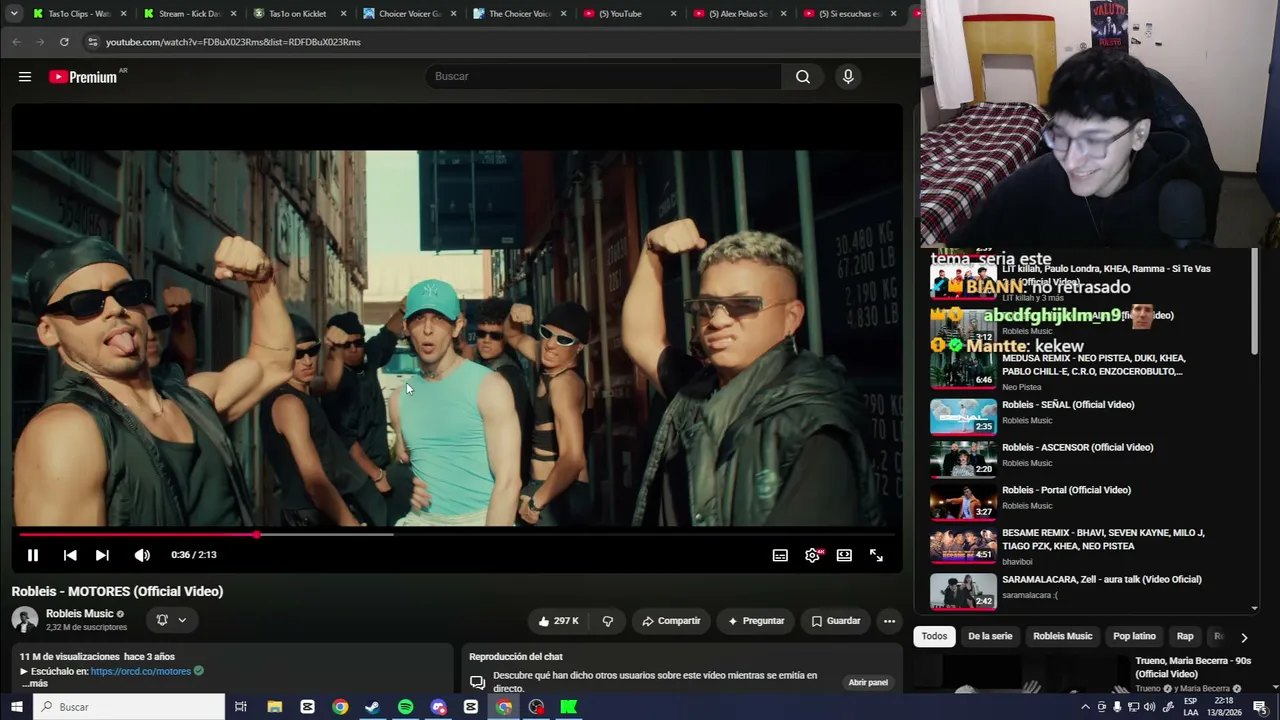Enter full screen mode

[876, 555]
